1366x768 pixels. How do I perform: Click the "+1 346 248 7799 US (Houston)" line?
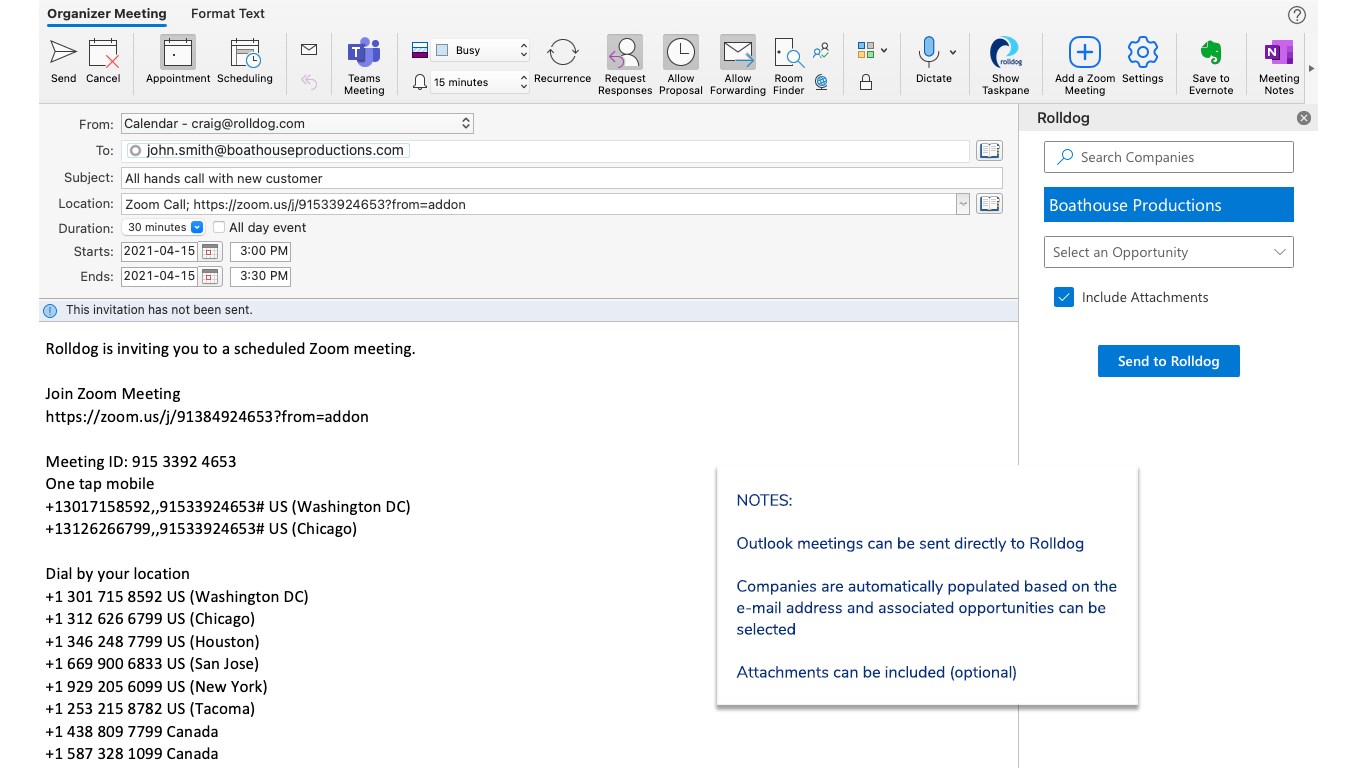(152, 642)
